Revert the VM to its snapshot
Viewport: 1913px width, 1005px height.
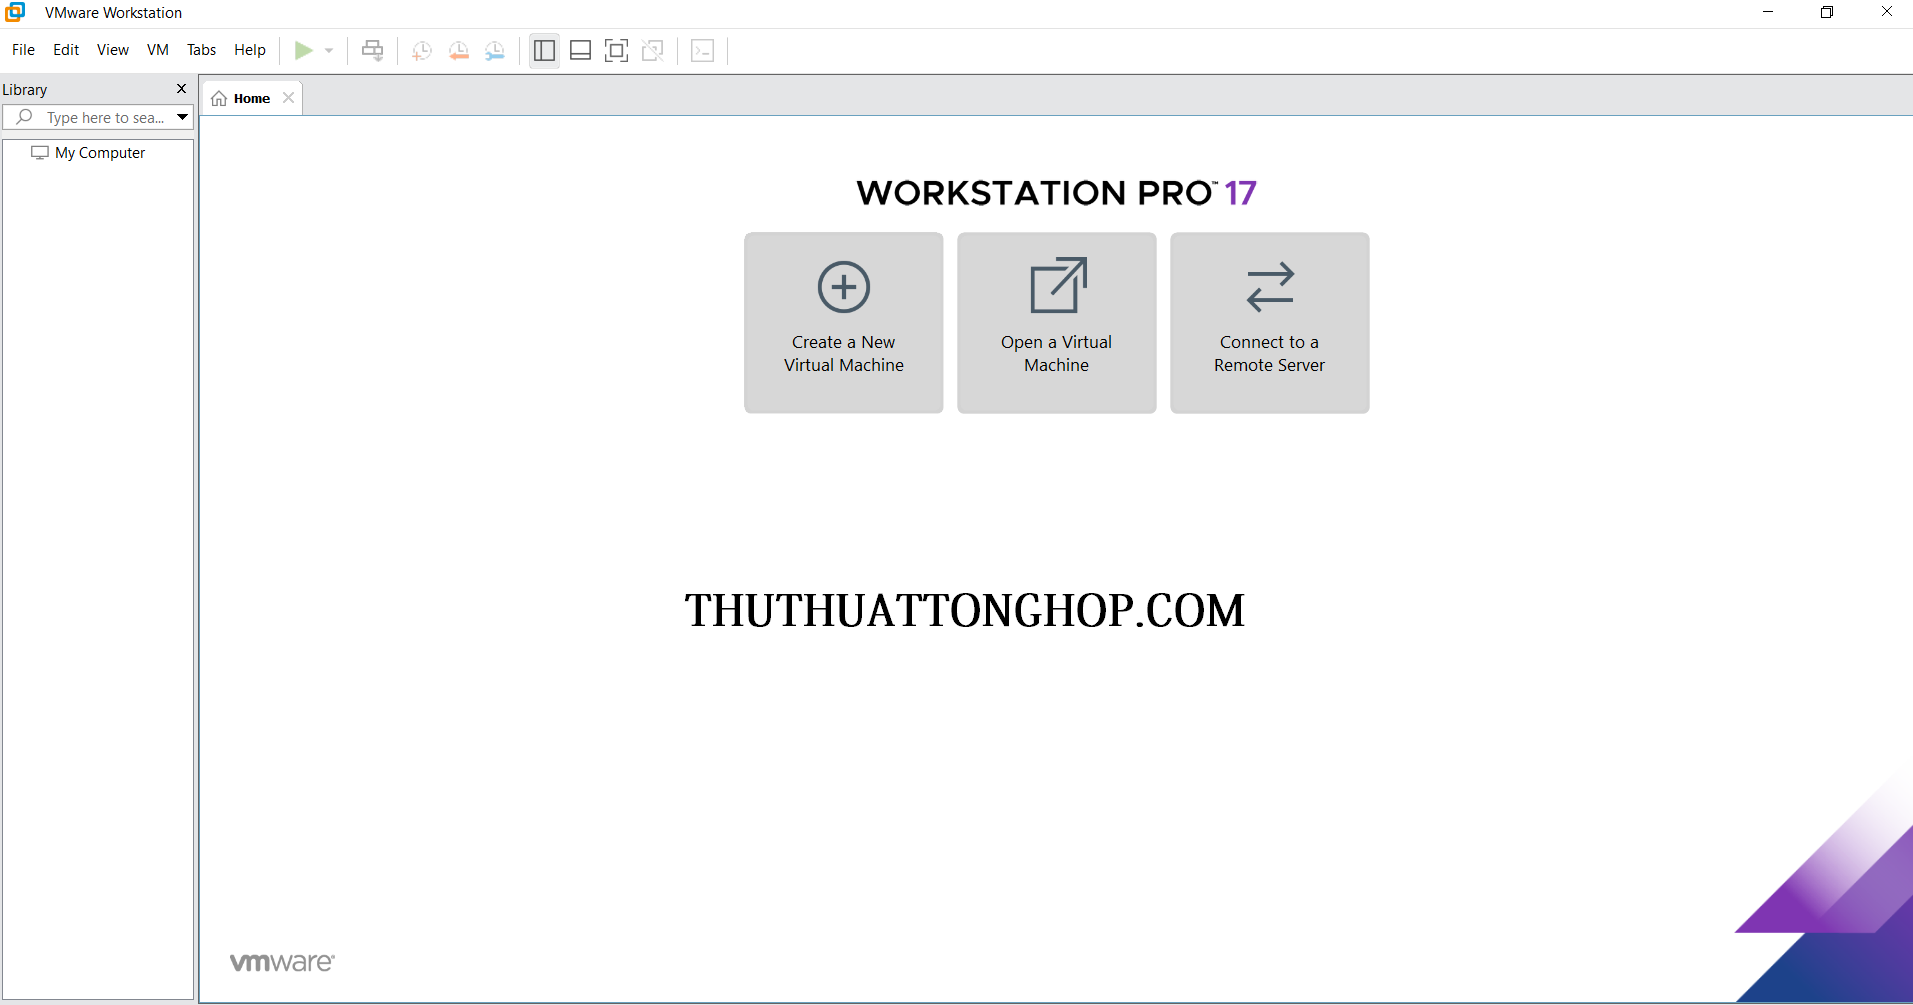click(459, 50)
